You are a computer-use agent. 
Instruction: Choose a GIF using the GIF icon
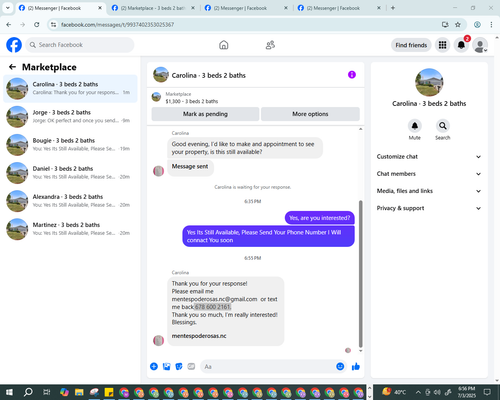[x=191, y=367]
